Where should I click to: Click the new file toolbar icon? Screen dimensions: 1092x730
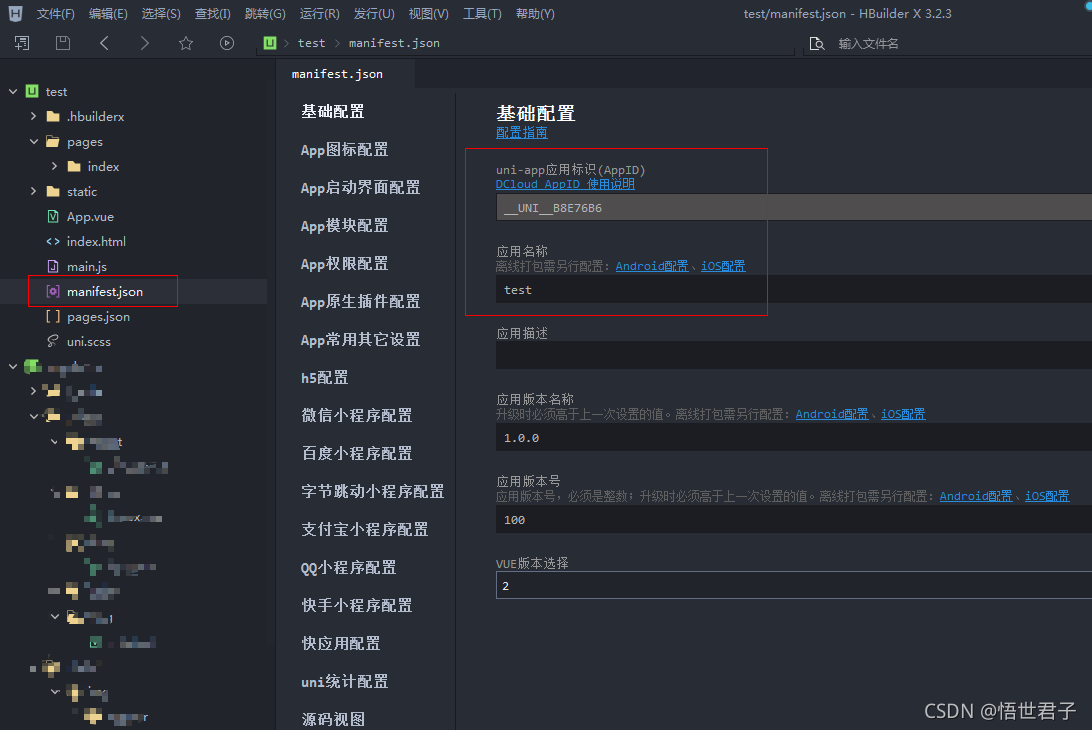click(22, 43)
